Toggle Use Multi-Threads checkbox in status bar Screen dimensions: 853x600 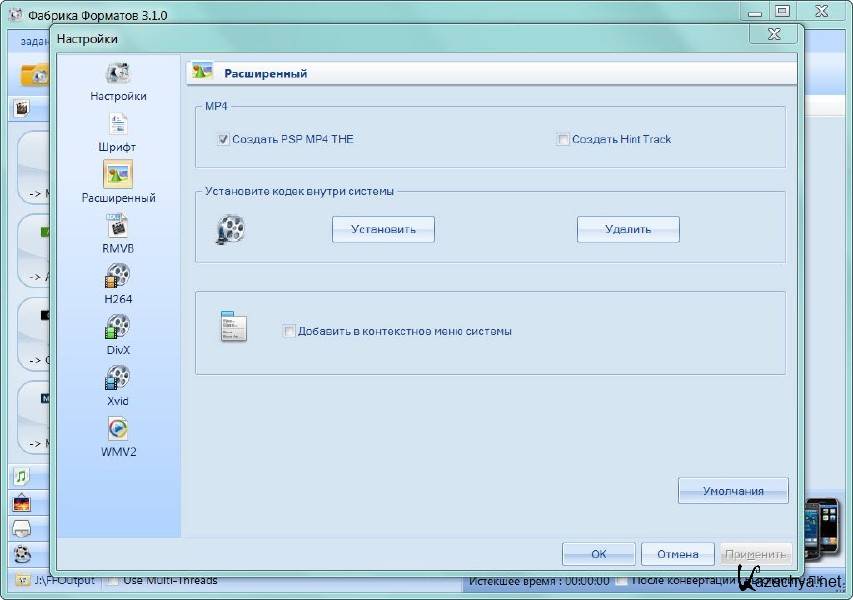pyautogui.click(x=113, y=580)
